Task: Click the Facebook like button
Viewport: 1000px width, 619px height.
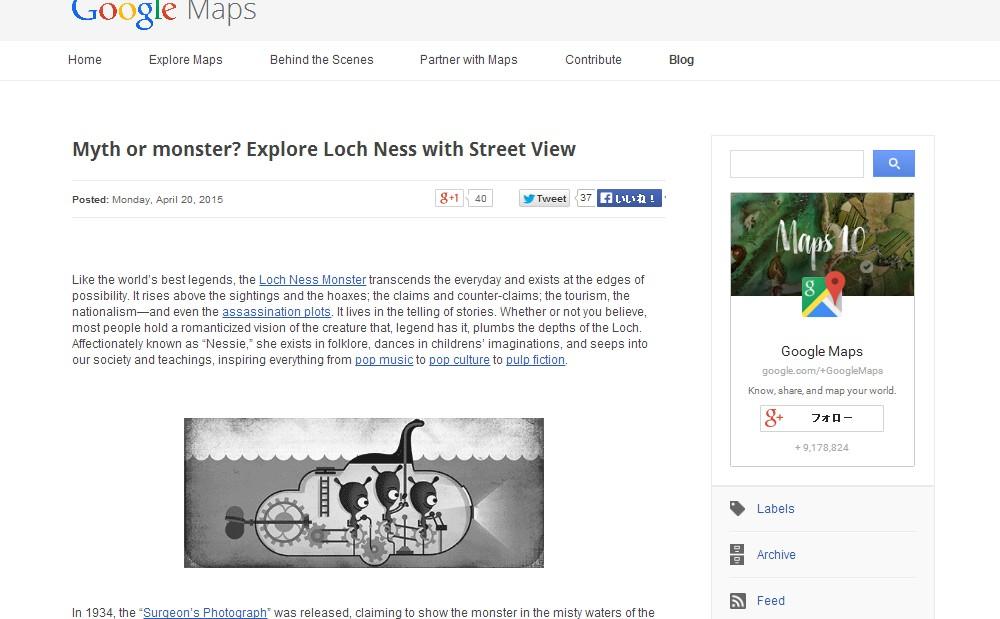Action: point(629,198)
